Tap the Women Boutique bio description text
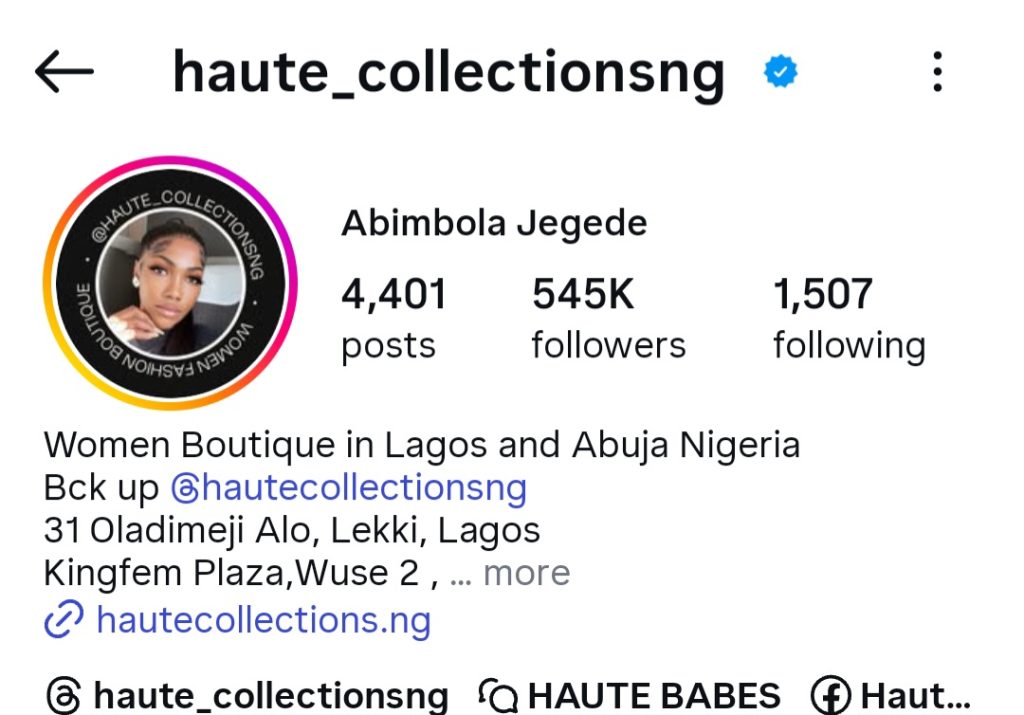Image resolution: width=1024 pixels, height=715 pixels. 422,446
